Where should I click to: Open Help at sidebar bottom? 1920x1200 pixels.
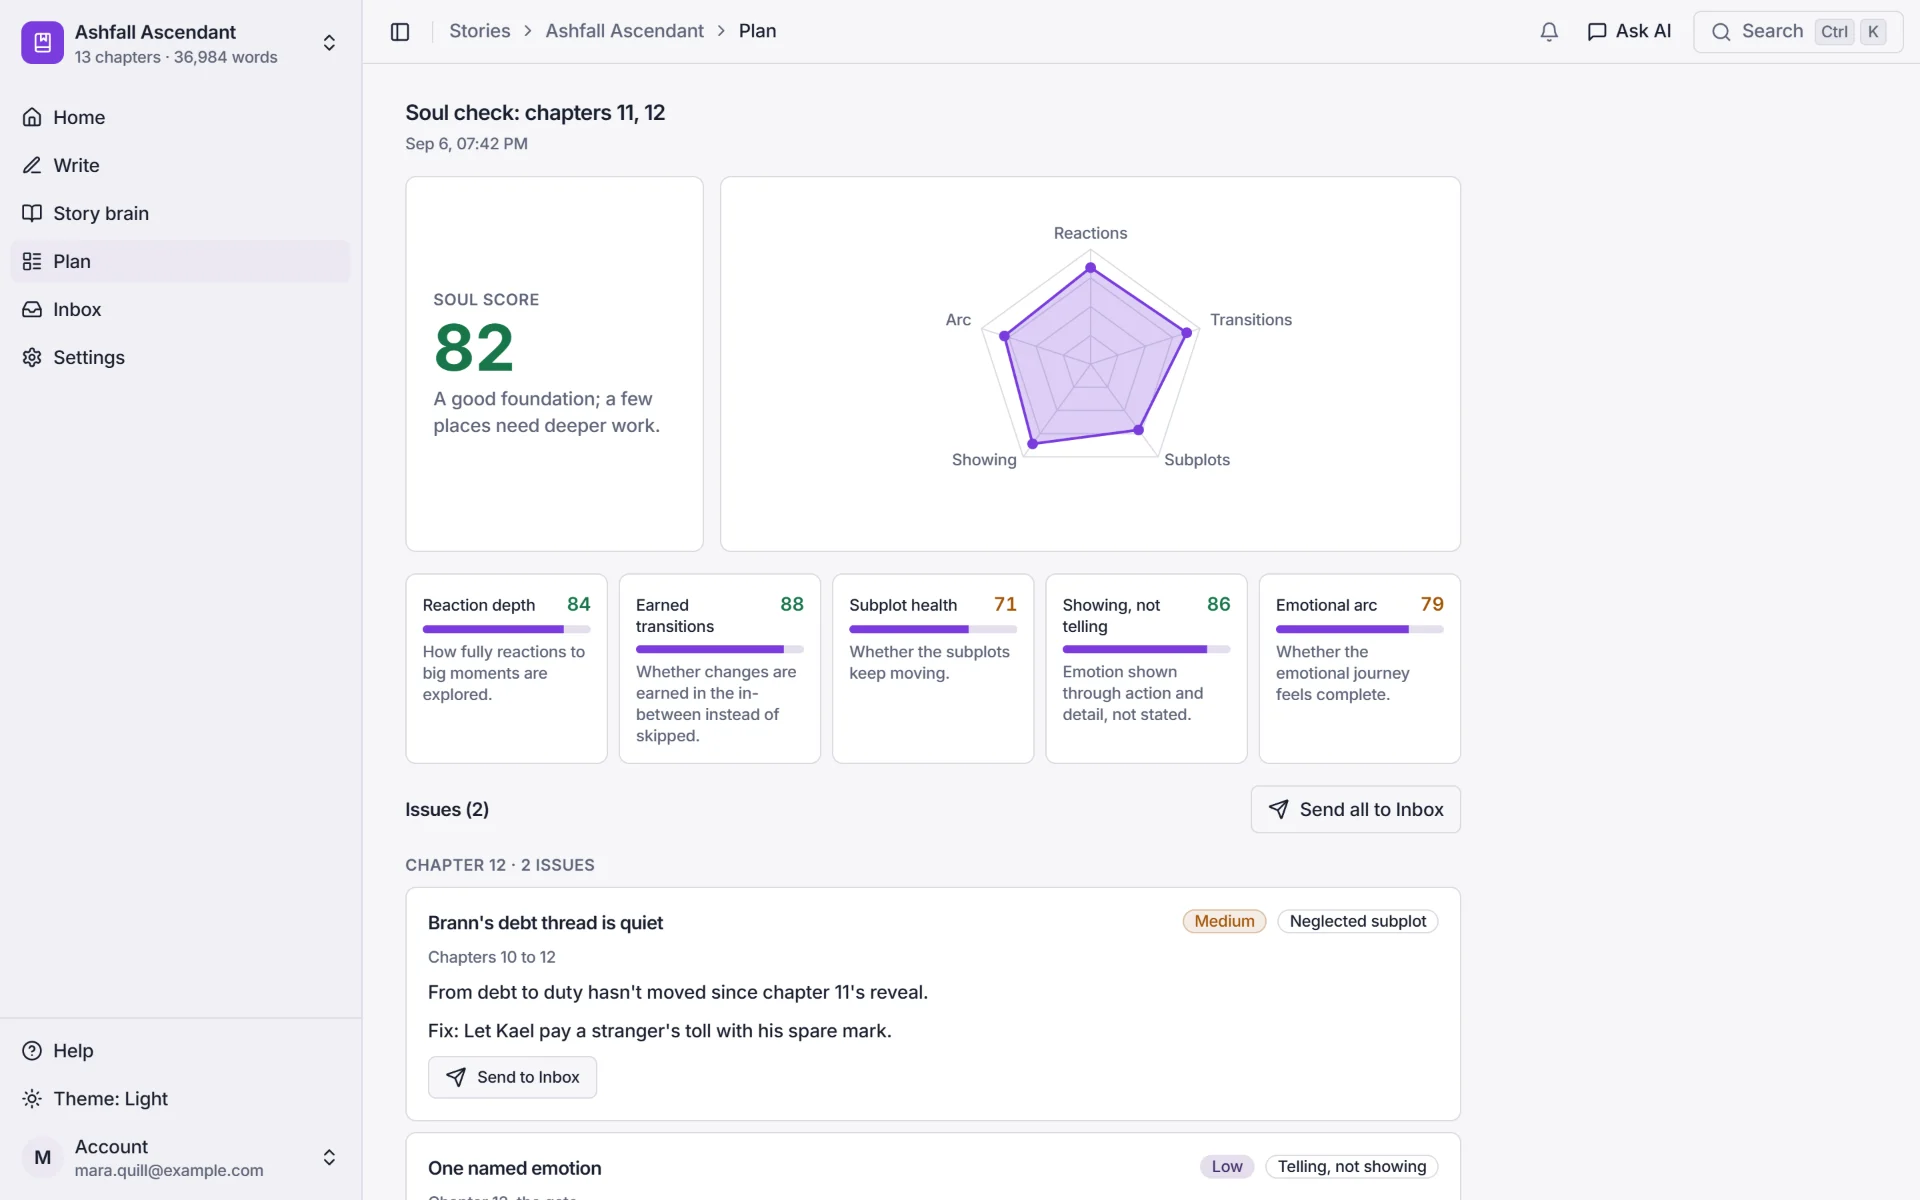(180, 1050)
